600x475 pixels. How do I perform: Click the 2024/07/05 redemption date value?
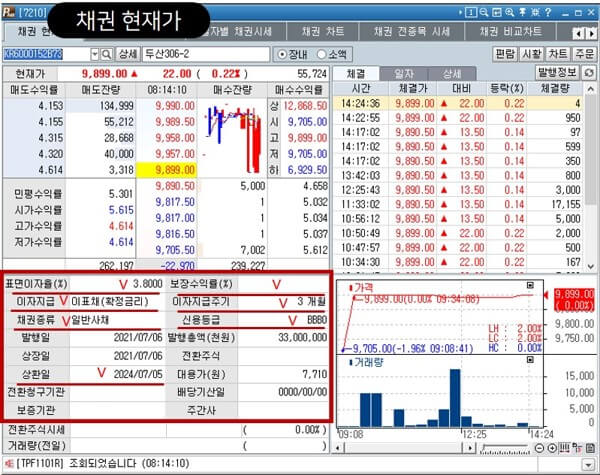138,374
